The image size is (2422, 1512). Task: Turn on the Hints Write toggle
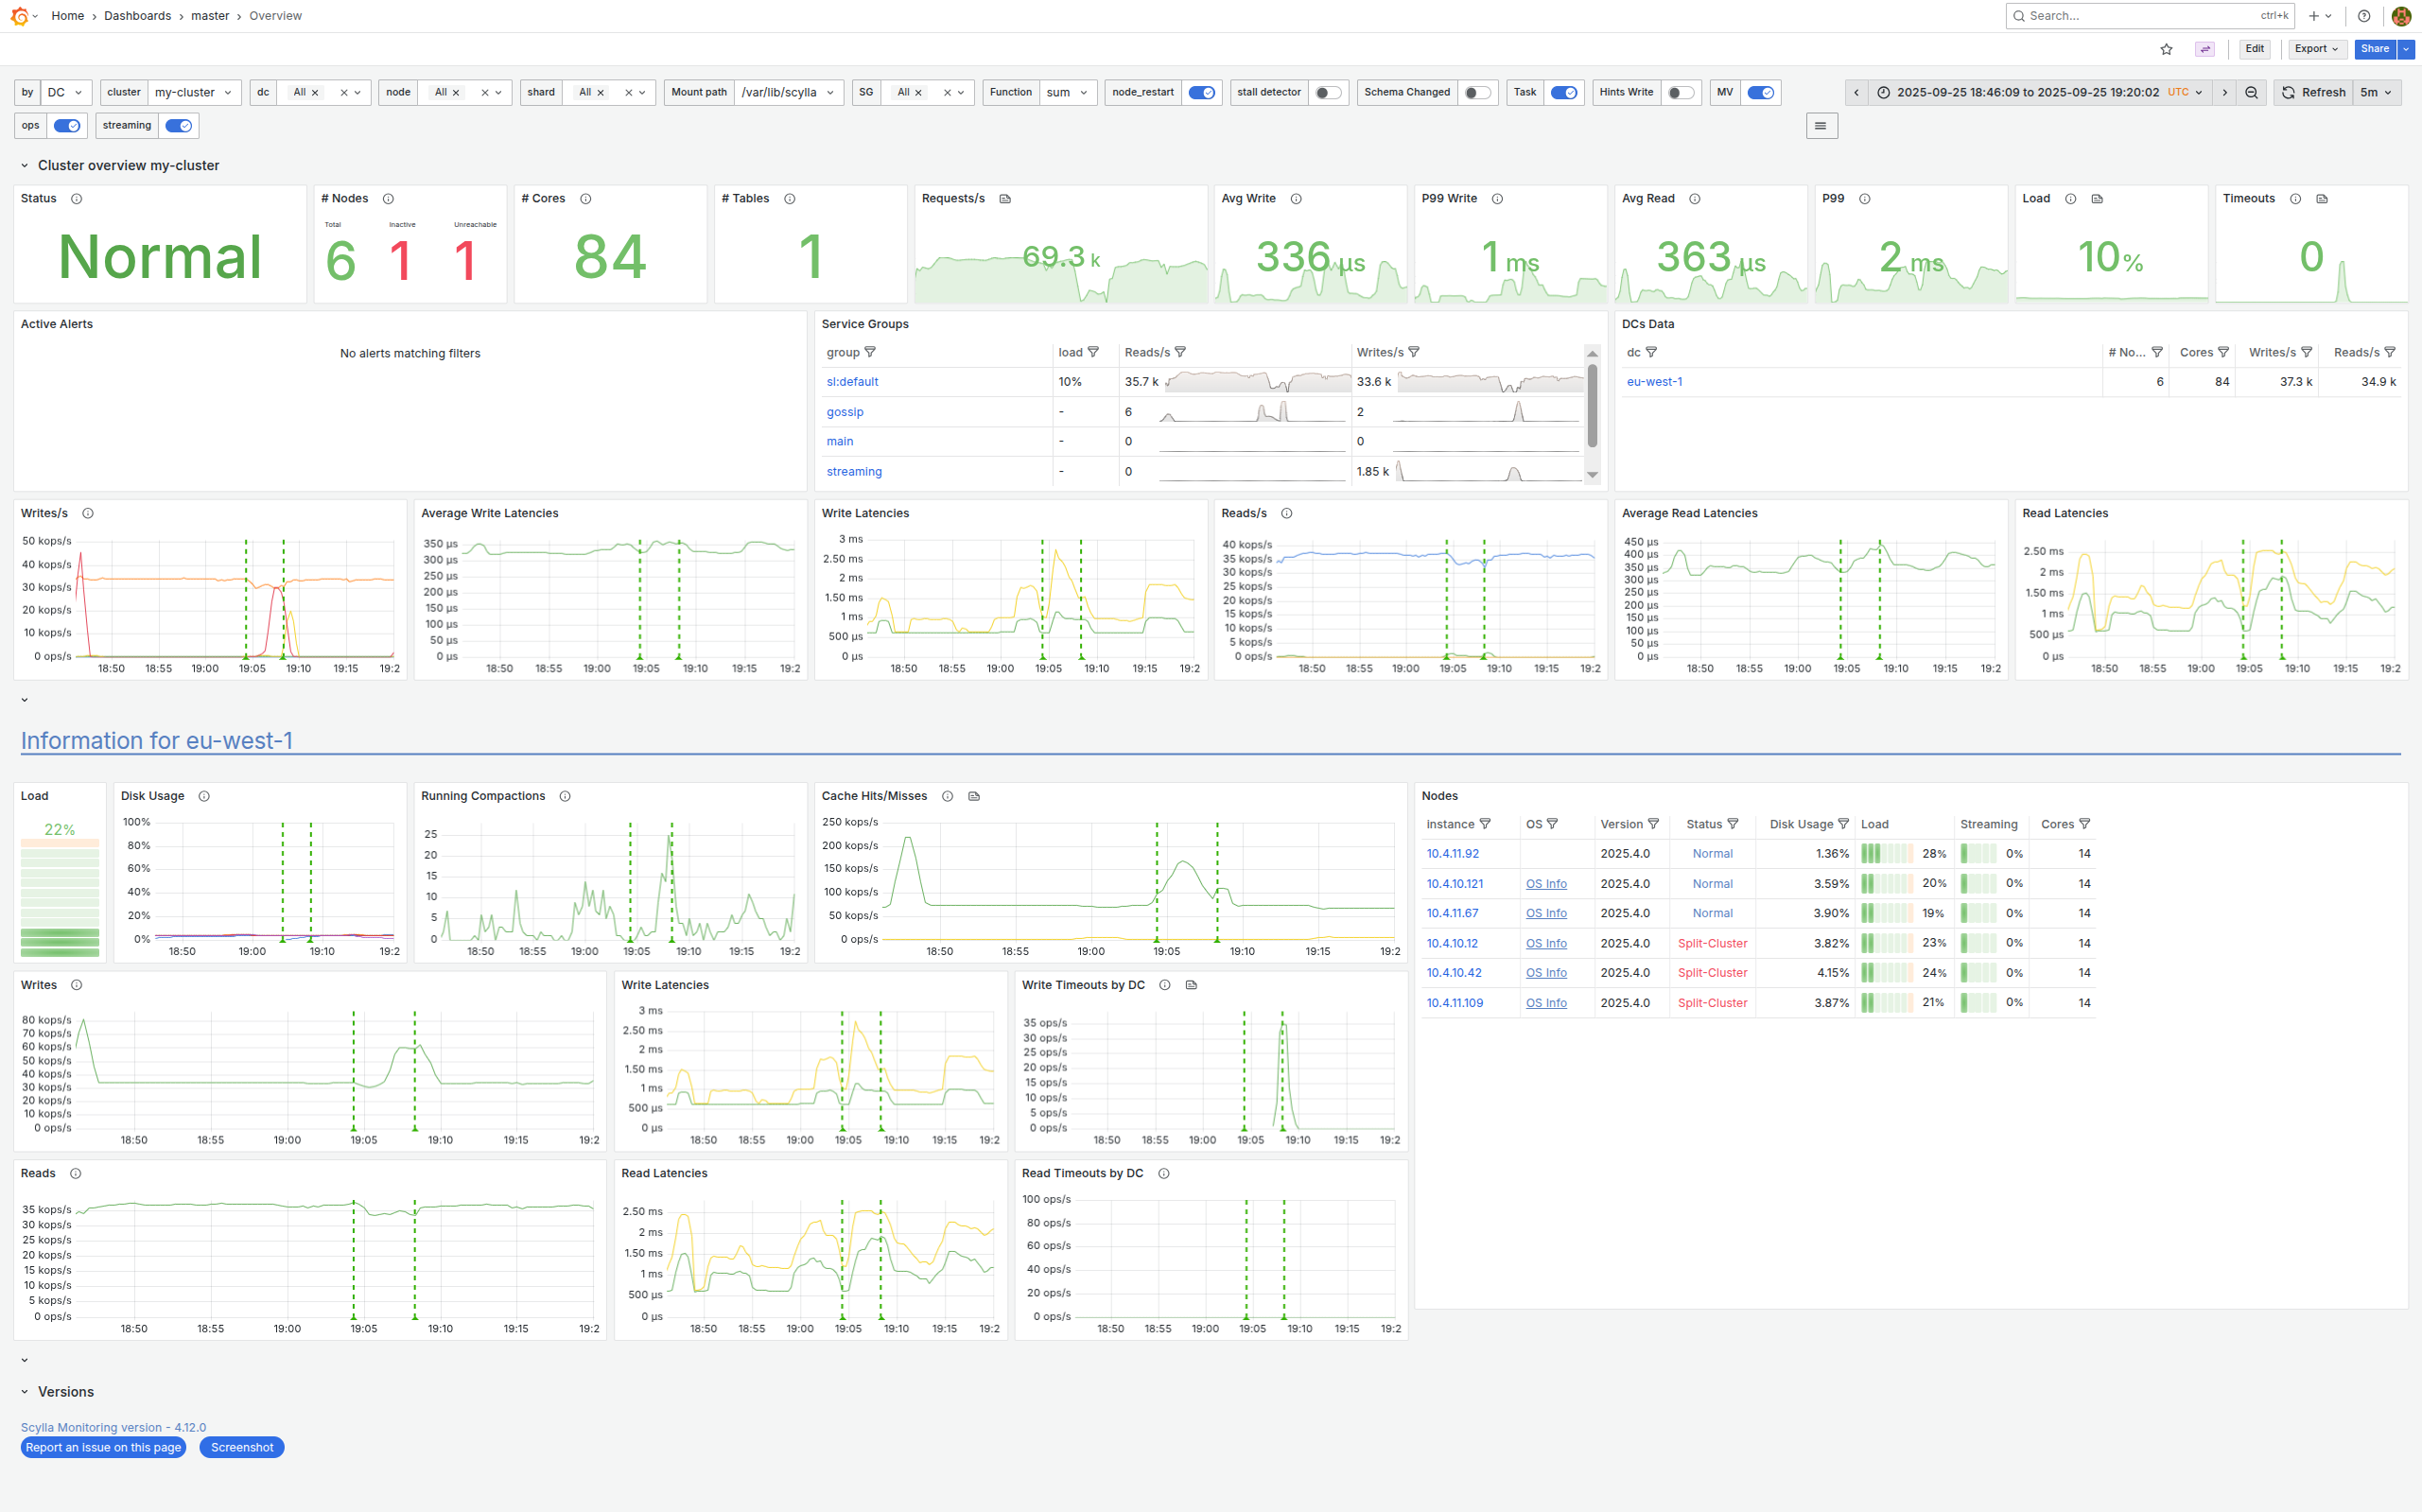coord(1680,92)
